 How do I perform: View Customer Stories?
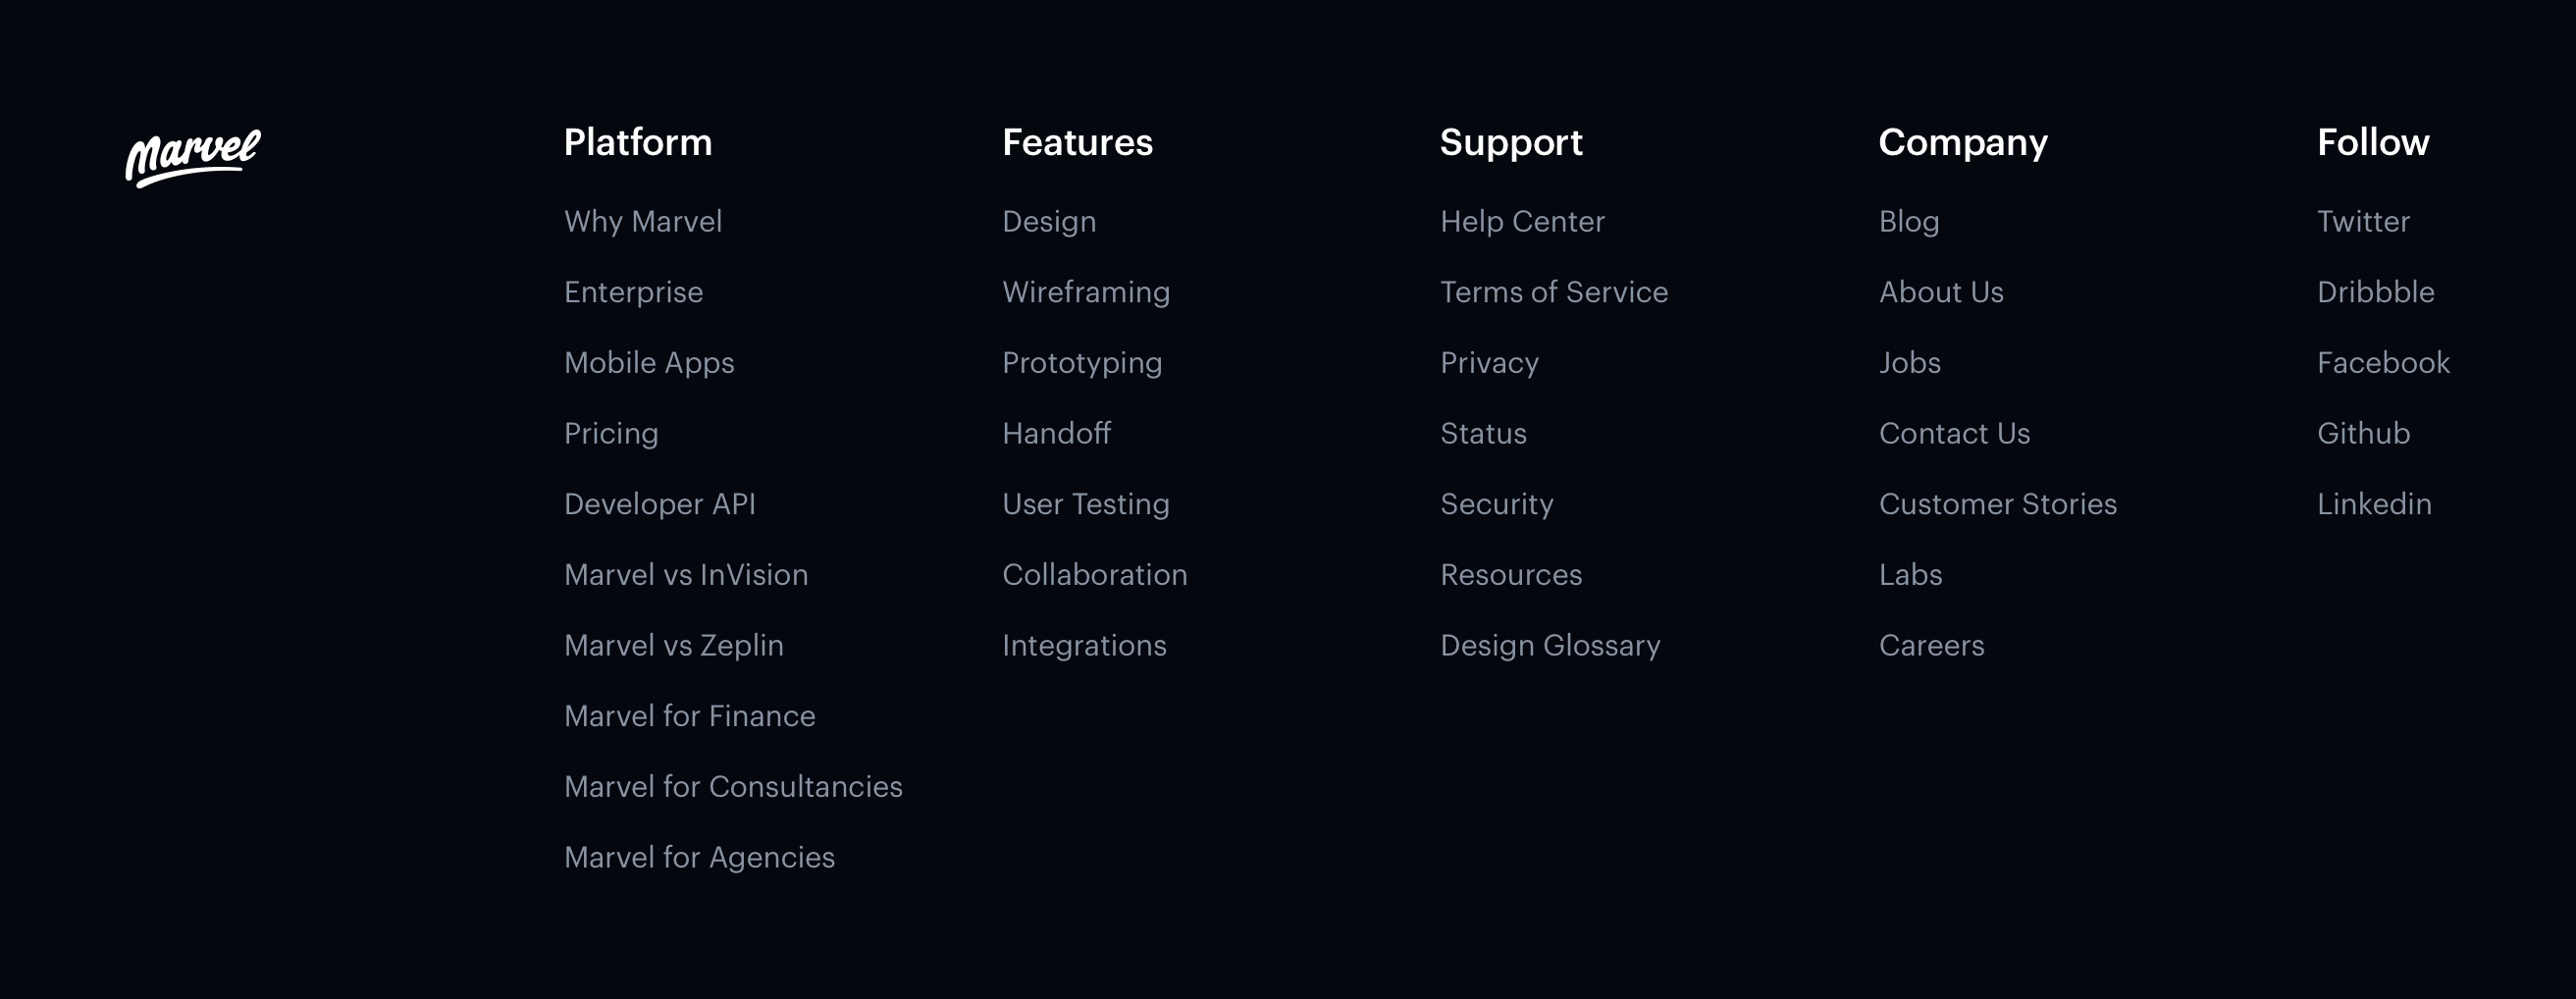(x=1998, y=504)
